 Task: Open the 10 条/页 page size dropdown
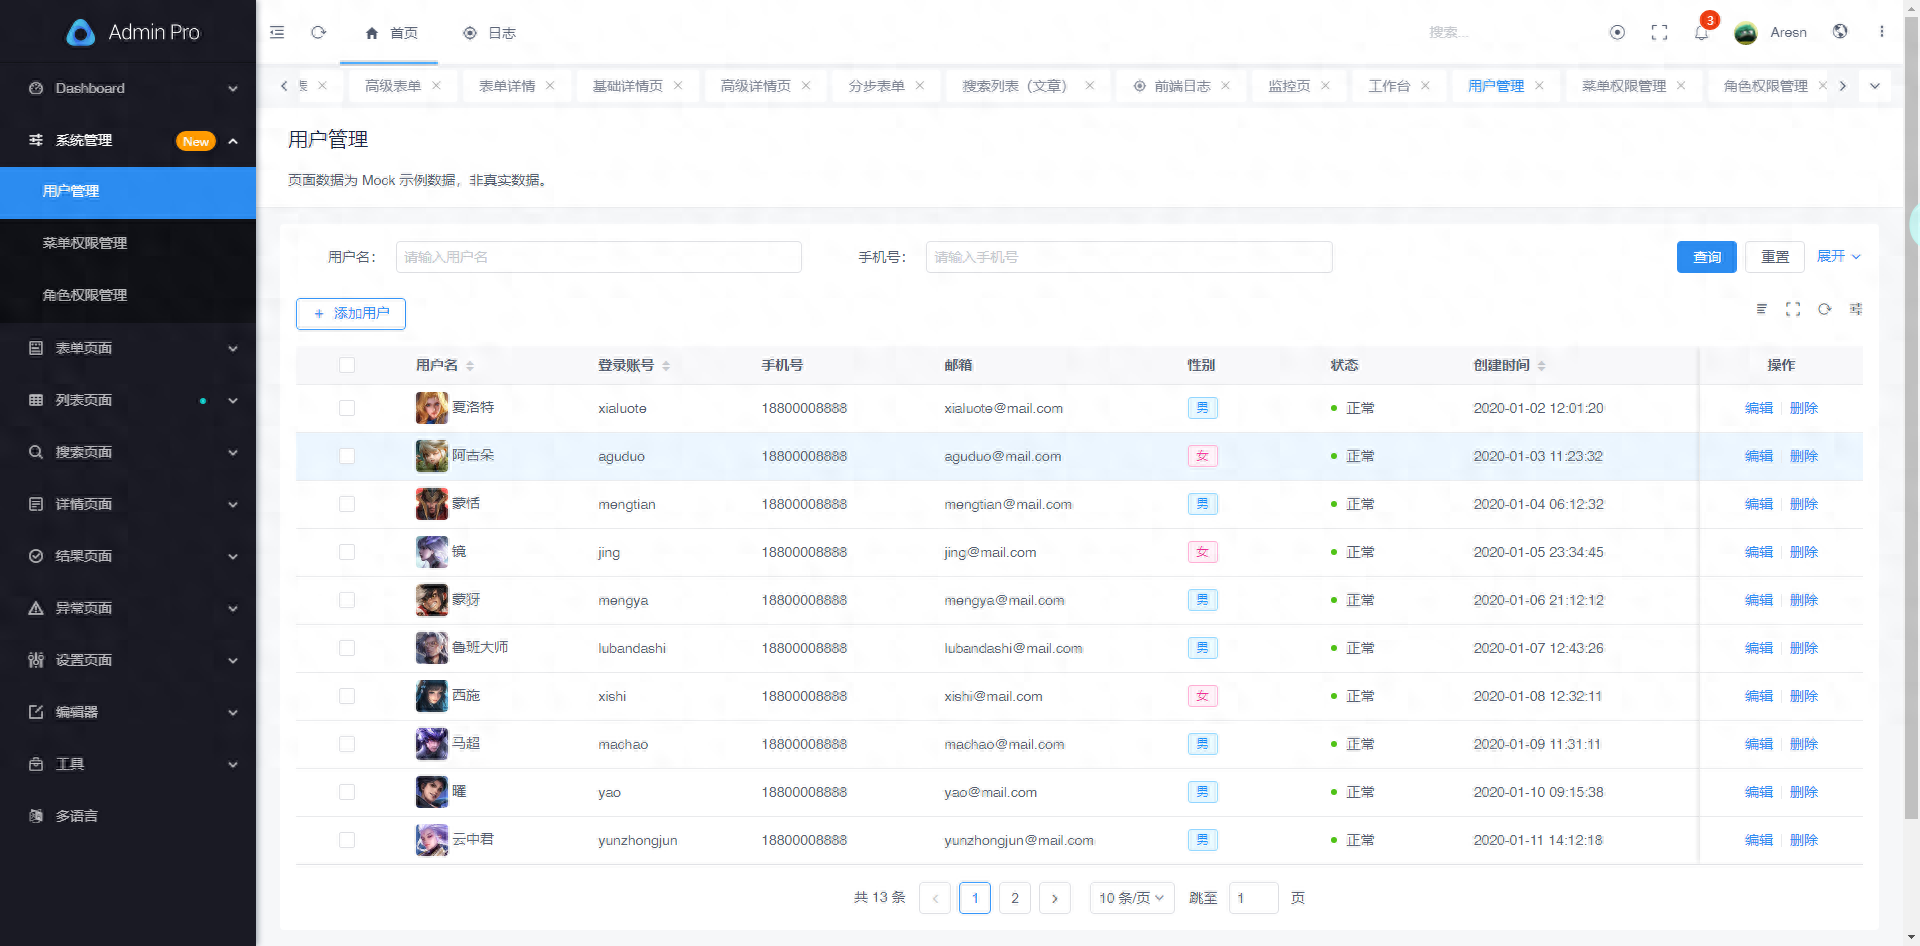1131,898
